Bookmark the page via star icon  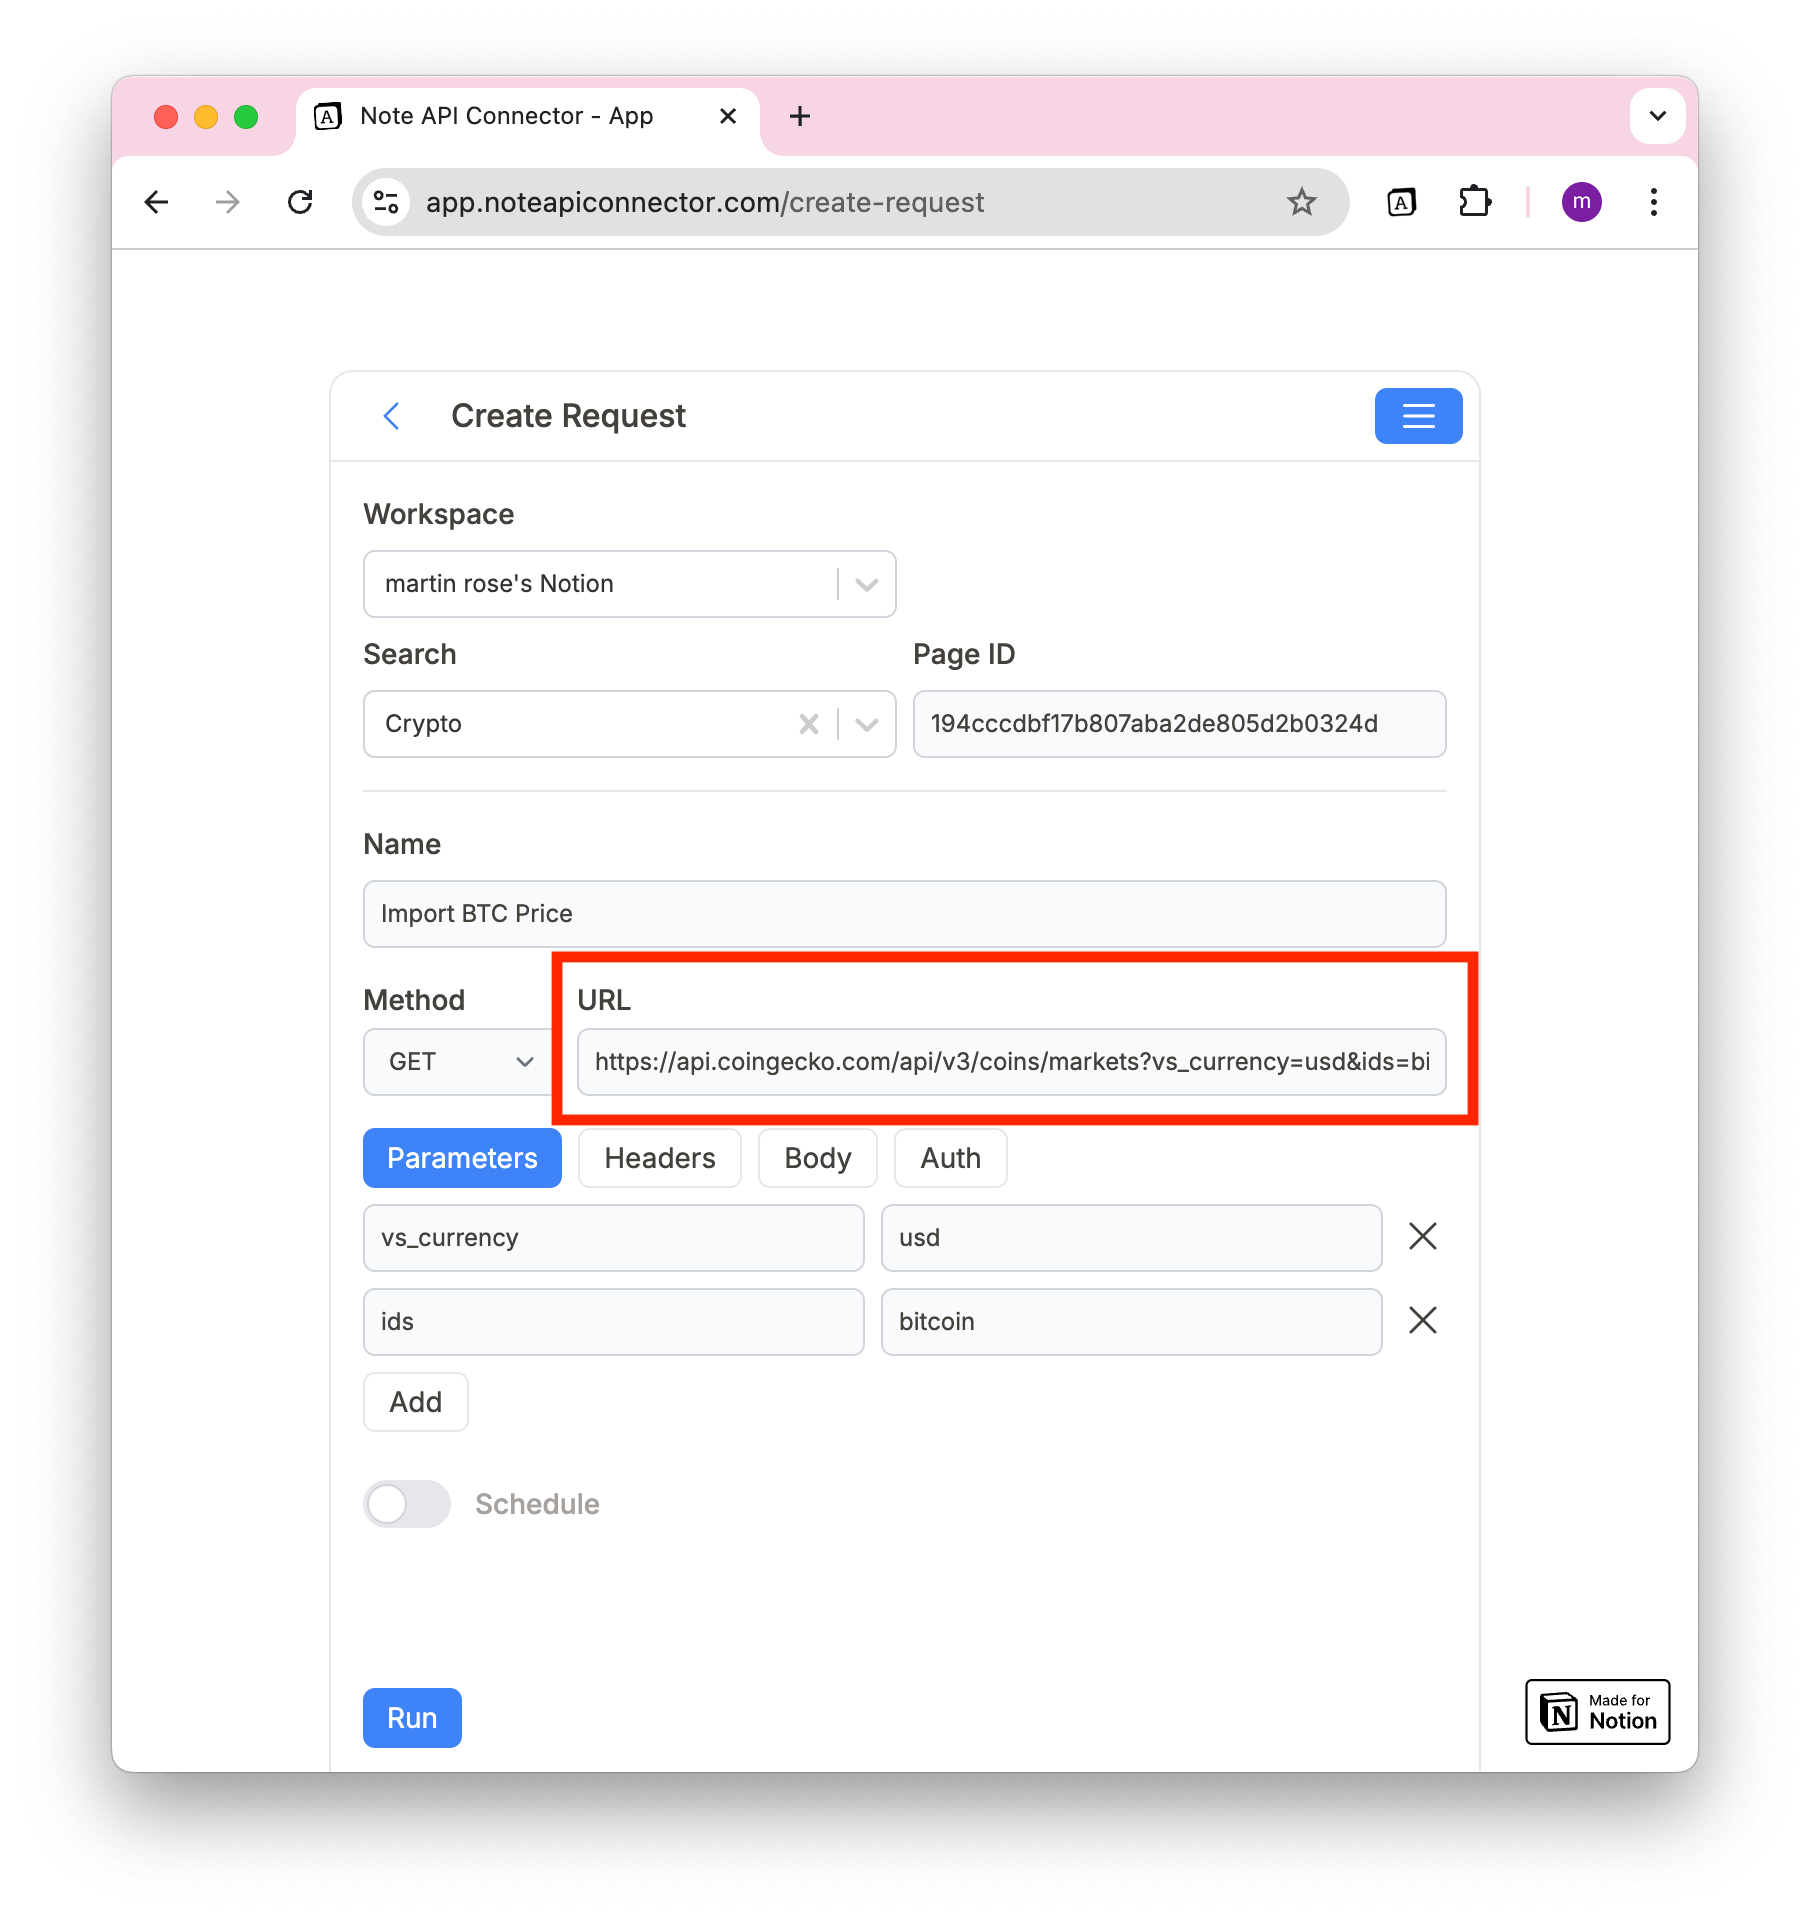point(1301,202)
